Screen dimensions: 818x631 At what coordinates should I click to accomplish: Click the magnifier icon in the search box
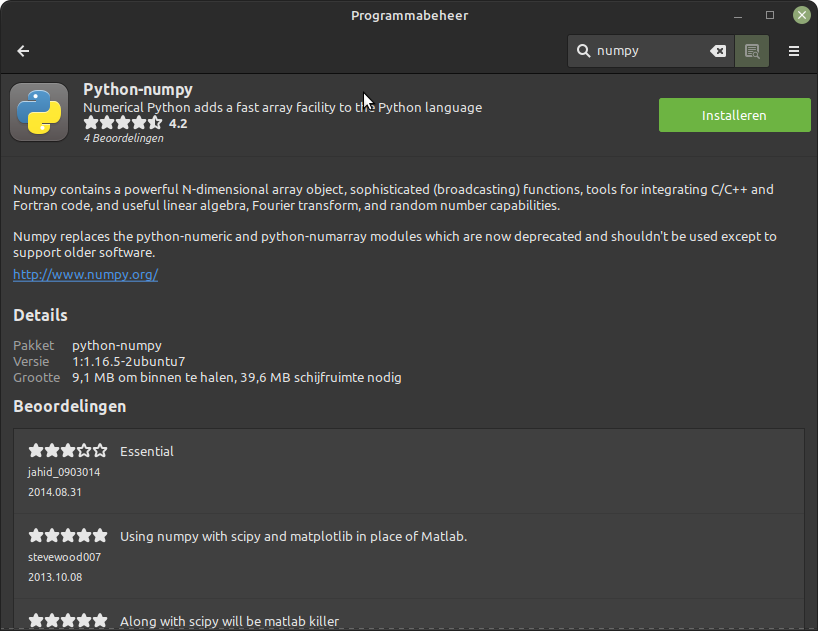(583, 51)
